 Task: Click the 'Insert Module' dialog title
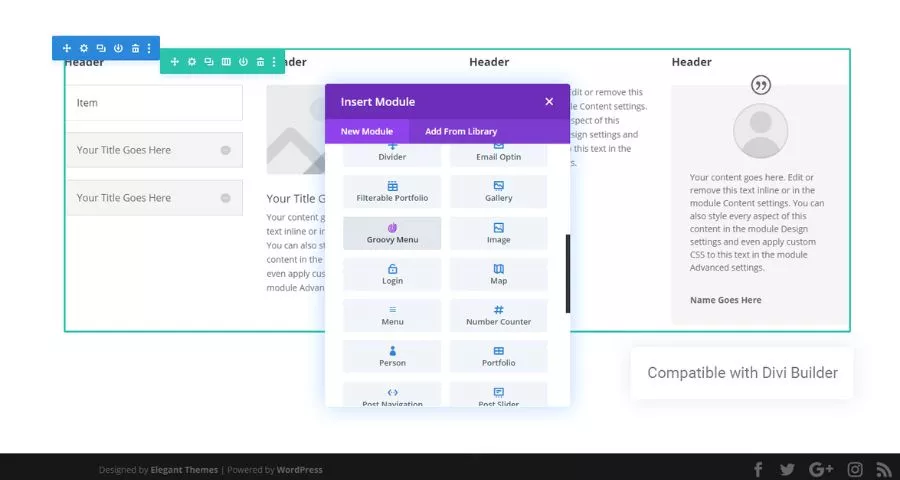(378, 102)
